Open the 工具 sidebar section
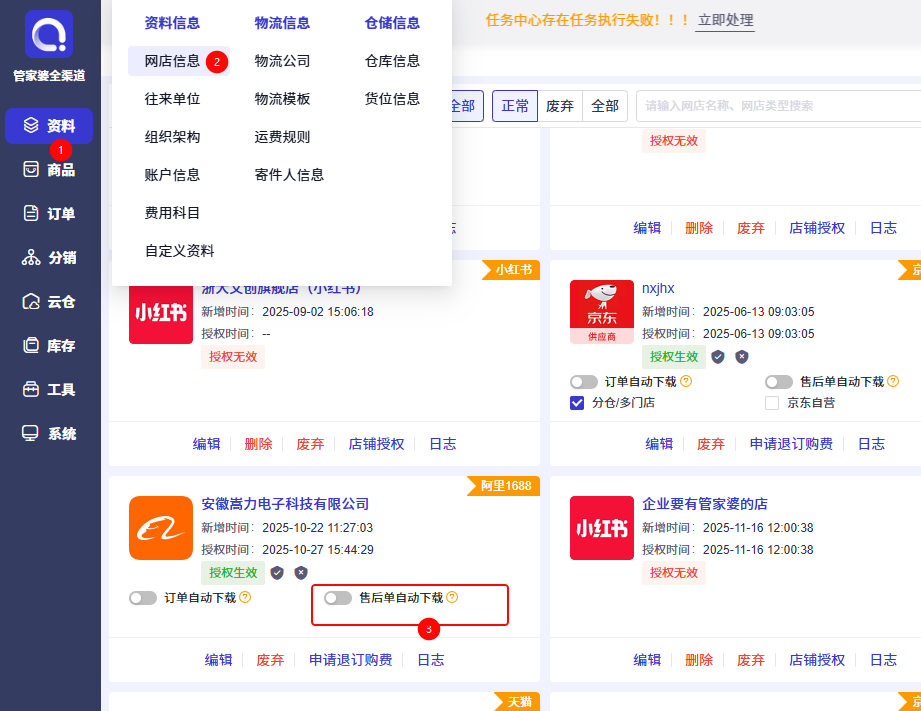921x711 pixels. click(49, 390)
